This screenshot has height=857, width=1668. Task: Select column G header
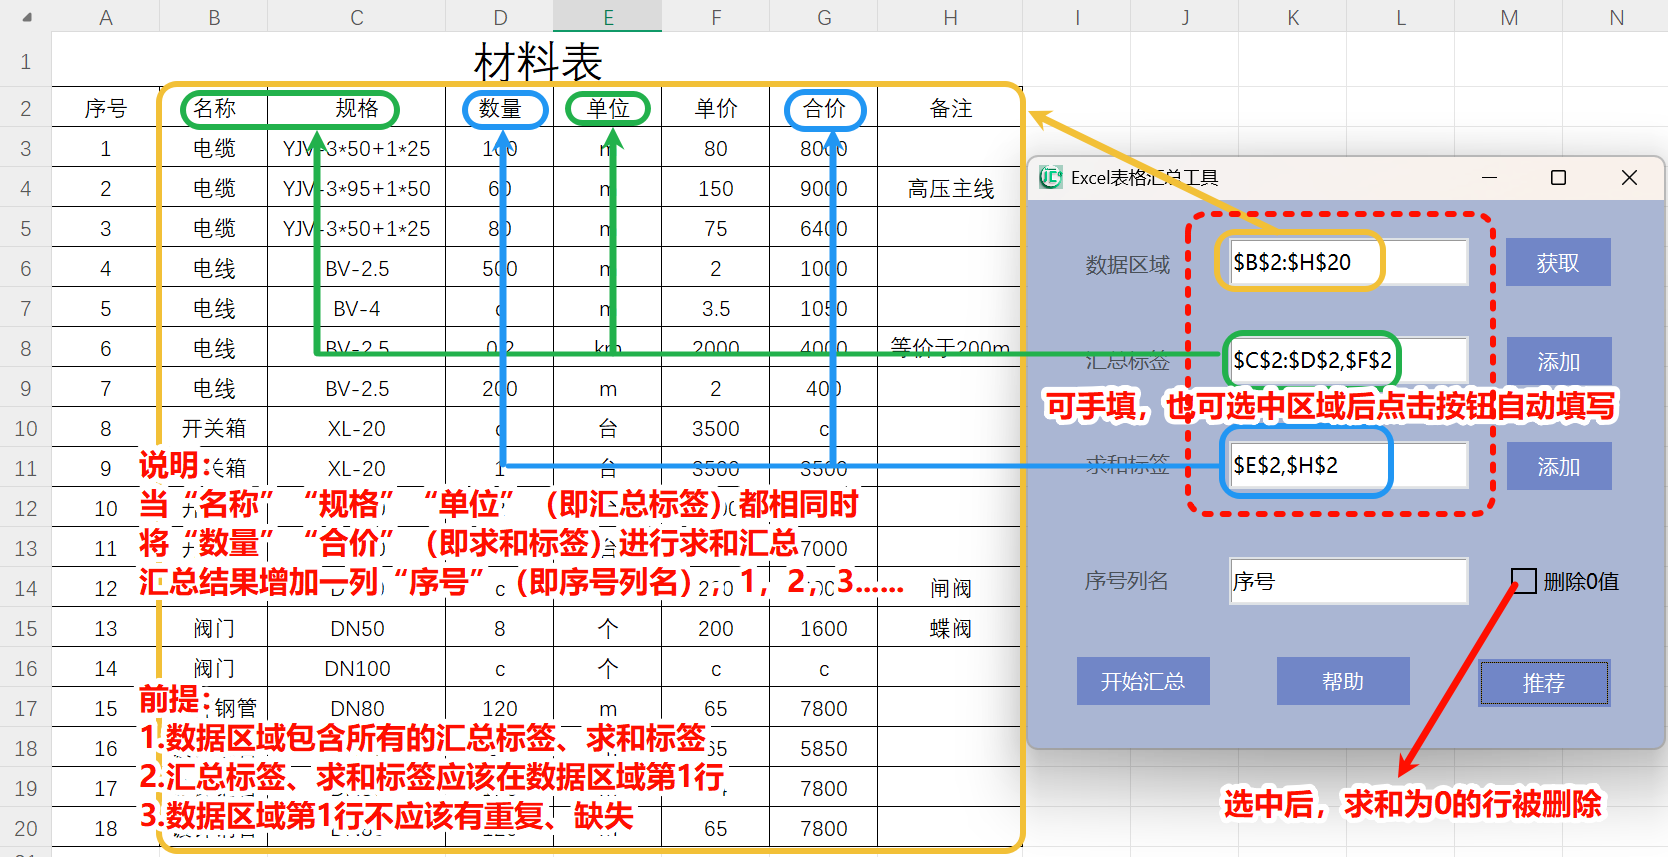(824, 17)
